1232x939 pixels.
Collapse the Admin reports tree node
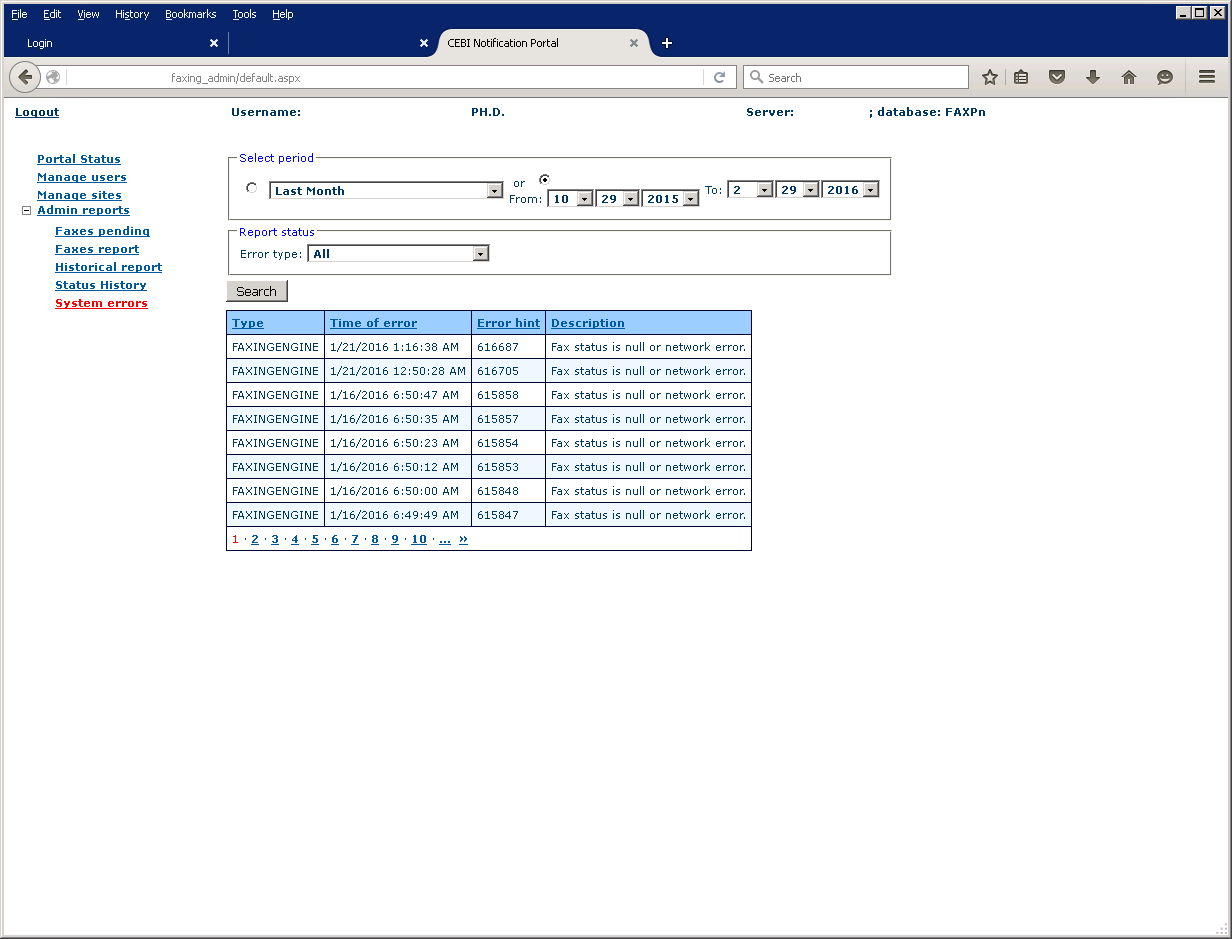[x=27, y=211]
